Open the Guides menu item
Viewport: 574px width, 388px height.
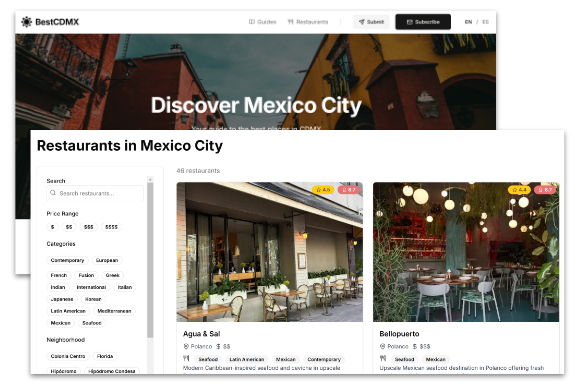click(x=262, y=22)
